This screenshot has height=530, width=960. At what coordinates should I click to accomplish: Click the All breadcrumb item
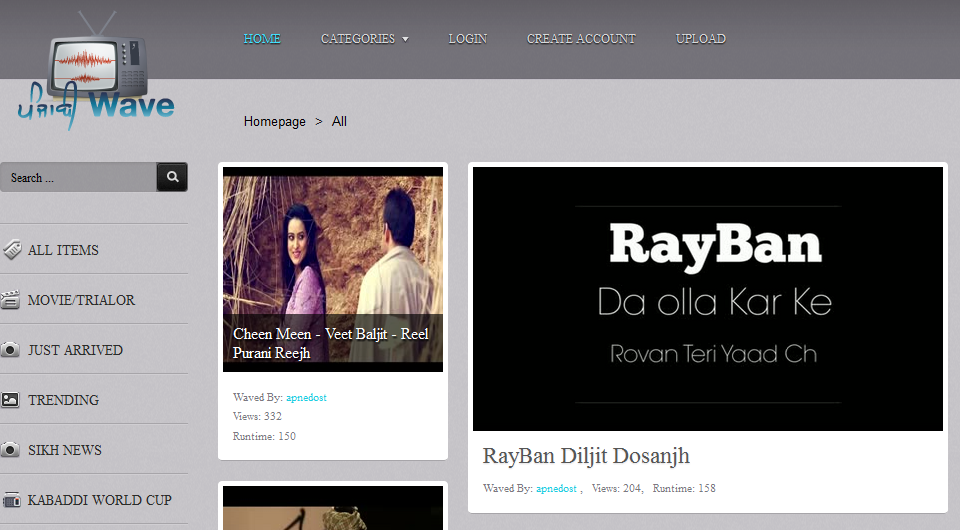[x=339, y=121]
